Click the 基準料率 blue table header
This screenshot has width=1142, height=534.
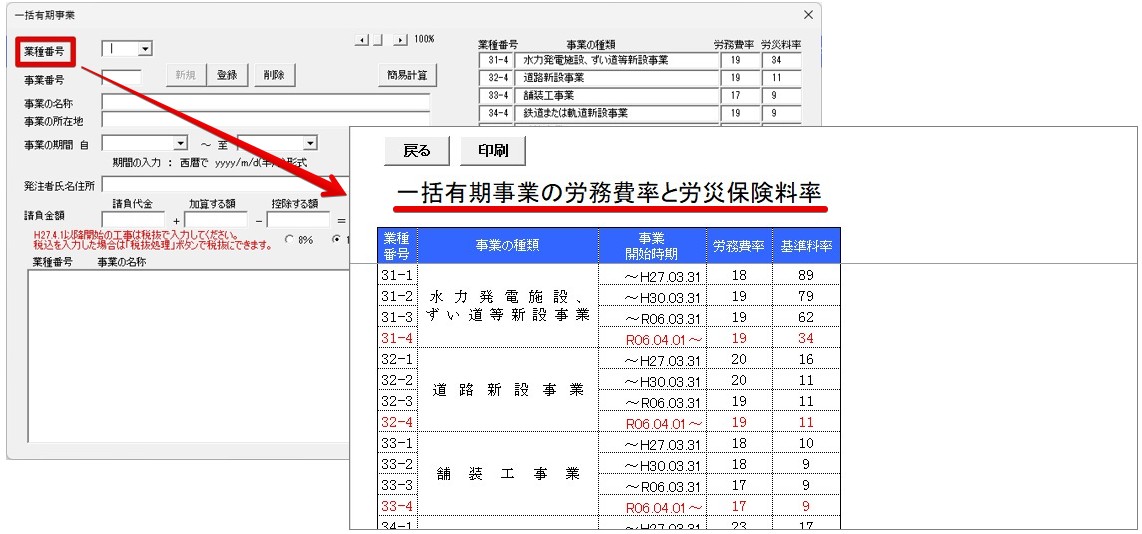pos(806,246)
